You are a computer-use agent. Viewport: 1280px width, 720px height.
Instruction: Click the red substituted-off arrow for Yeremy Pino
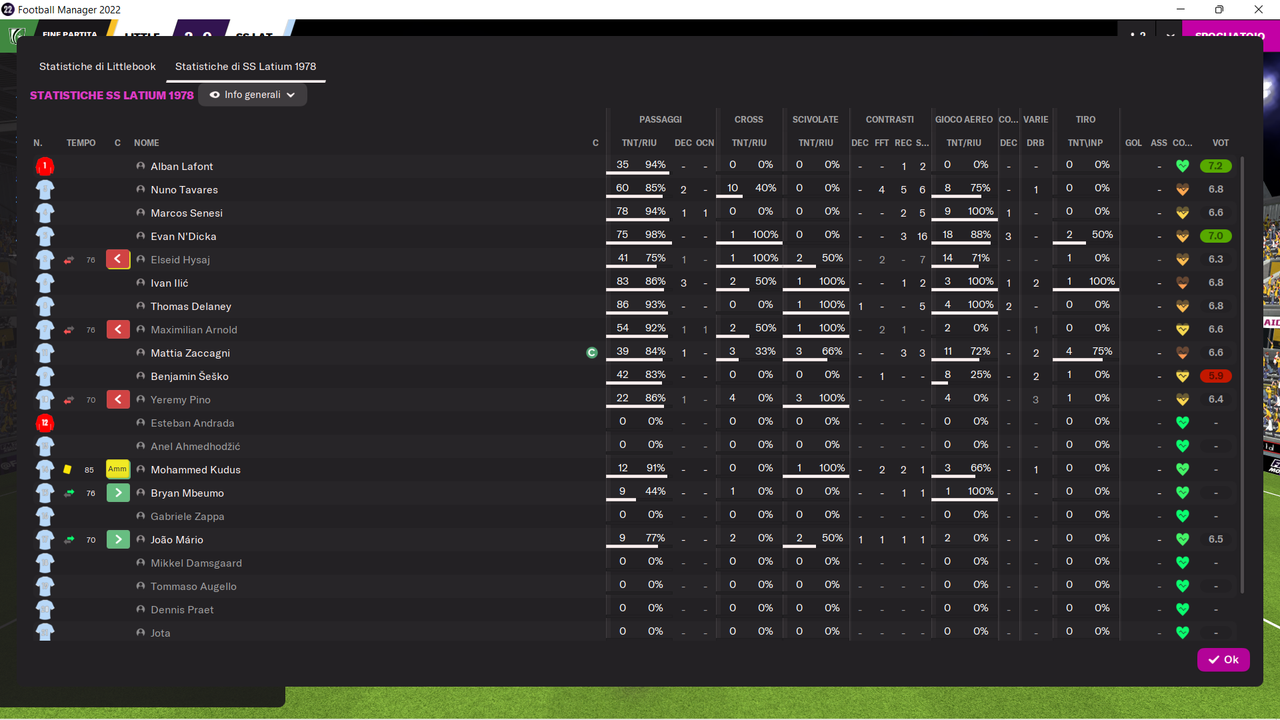point(118,399)
